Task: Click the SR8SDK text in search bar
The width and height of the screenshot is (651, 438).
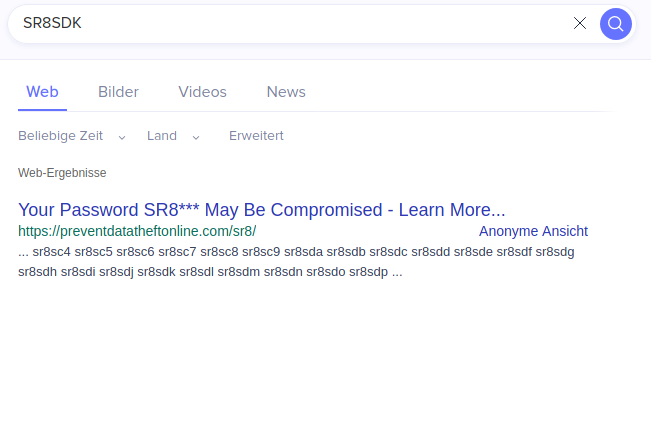Action: tap(52, 23)
